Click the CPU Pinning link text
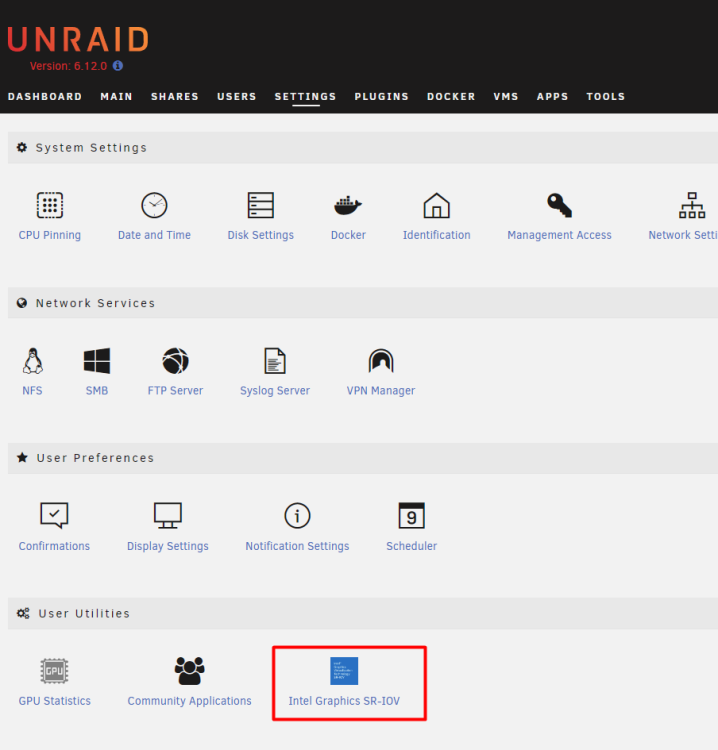Viewport: 718px width, 750px height. 50,235
